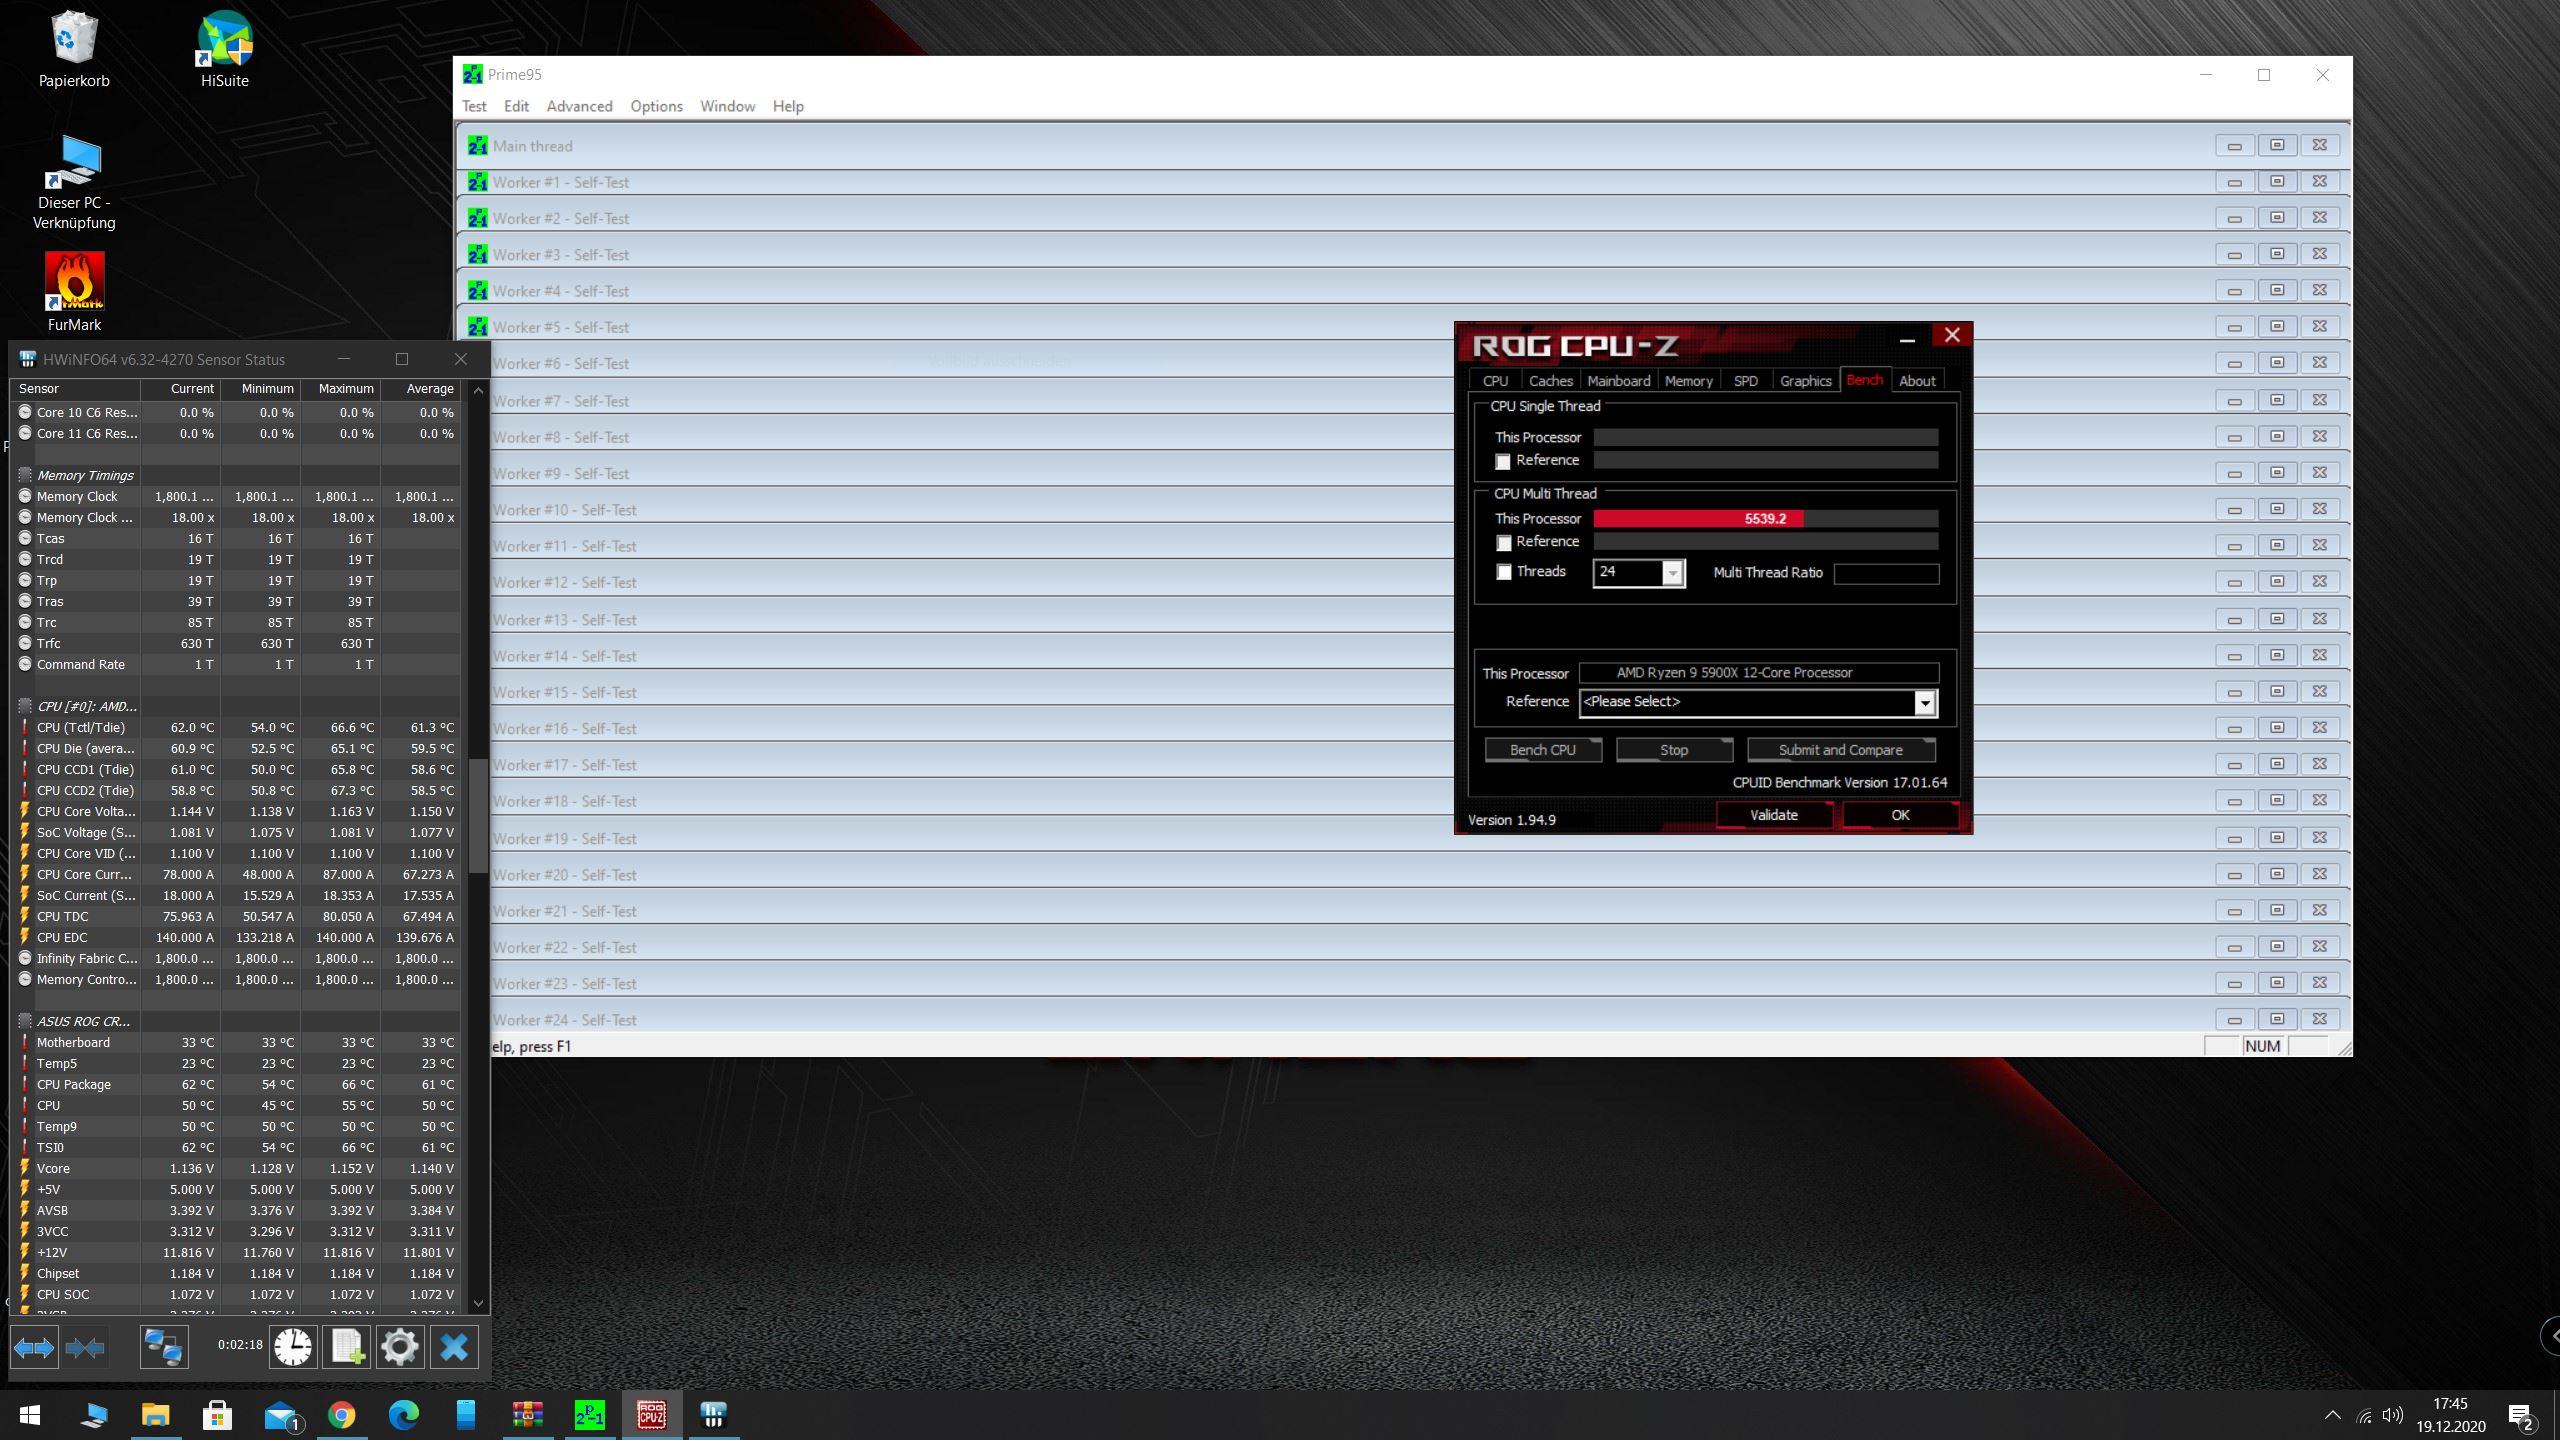The image size is (2560, 1440).
Task: Open HiSuite desktop shortcut
Action: tap(224, 50)
